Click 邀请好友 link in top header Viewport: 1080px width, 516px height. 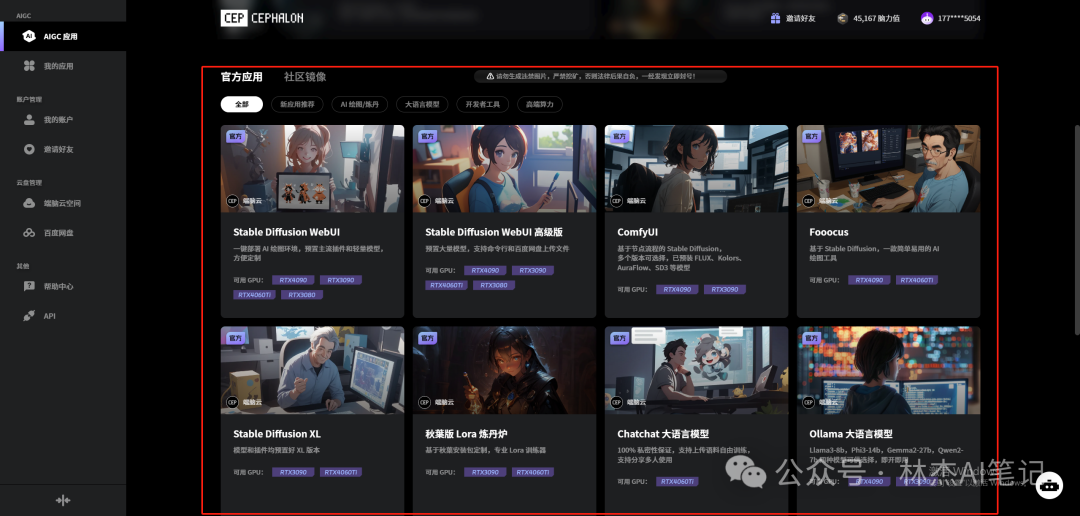[800, 19]
